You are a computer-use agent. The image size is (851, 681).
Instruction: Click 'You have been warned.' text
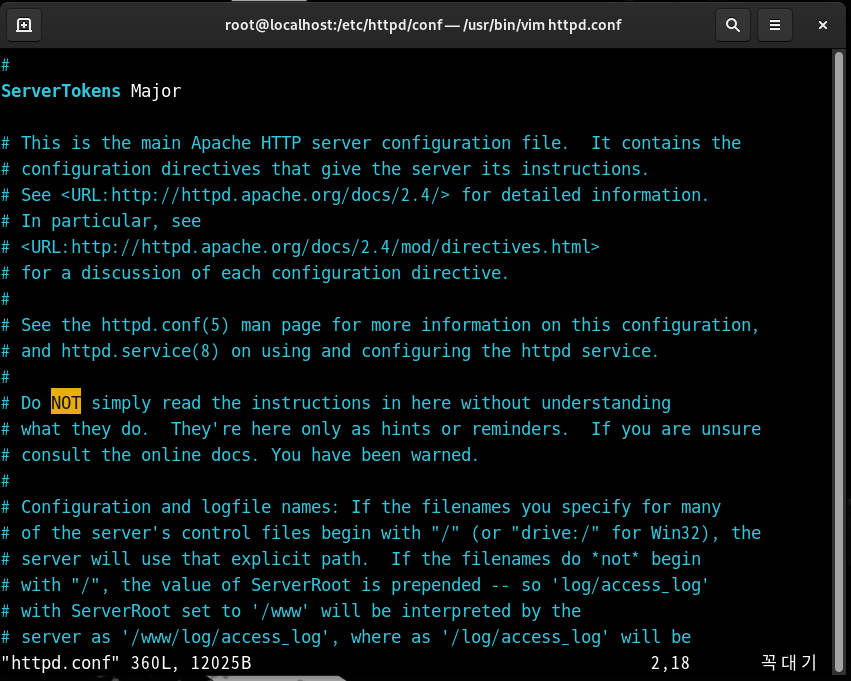[374, 455]
